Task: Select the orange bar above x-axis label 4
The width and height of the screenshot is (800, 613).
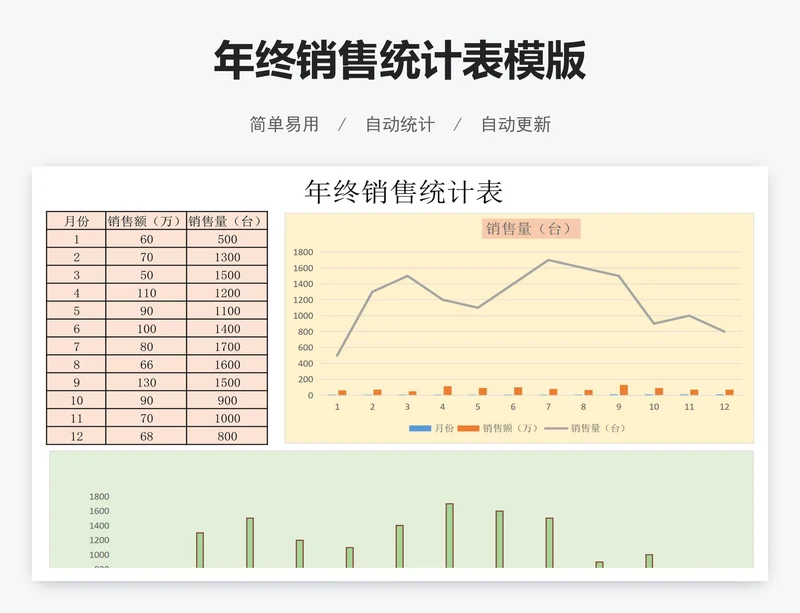Action: click(x=447, y=390)
